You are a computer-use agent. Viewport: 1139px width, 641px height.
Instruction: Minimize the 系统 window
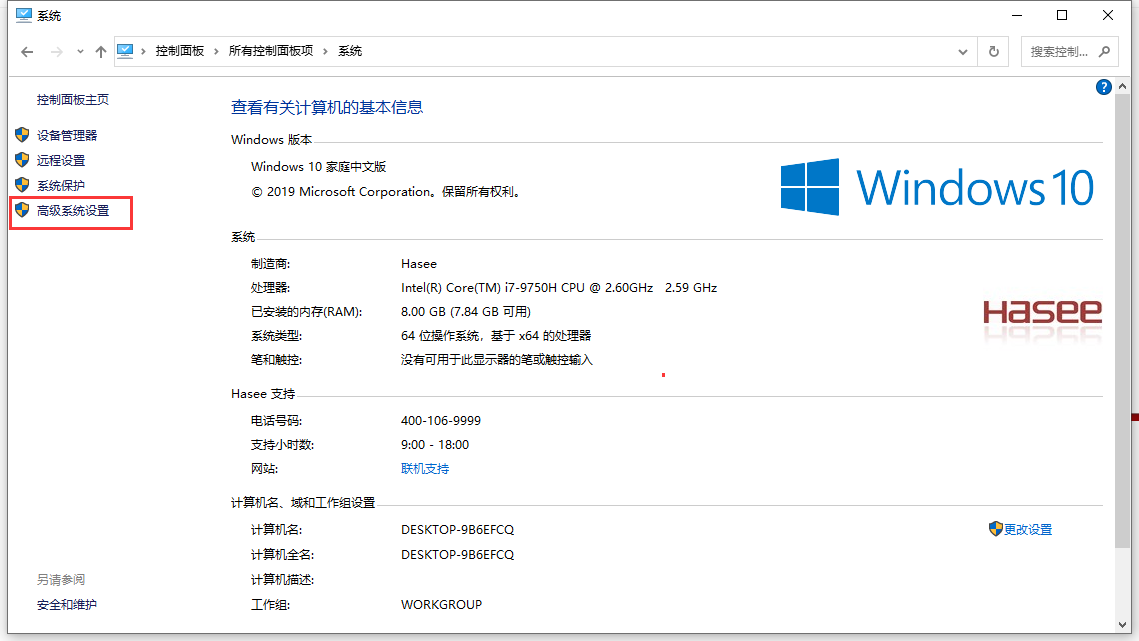point(1017,15)
